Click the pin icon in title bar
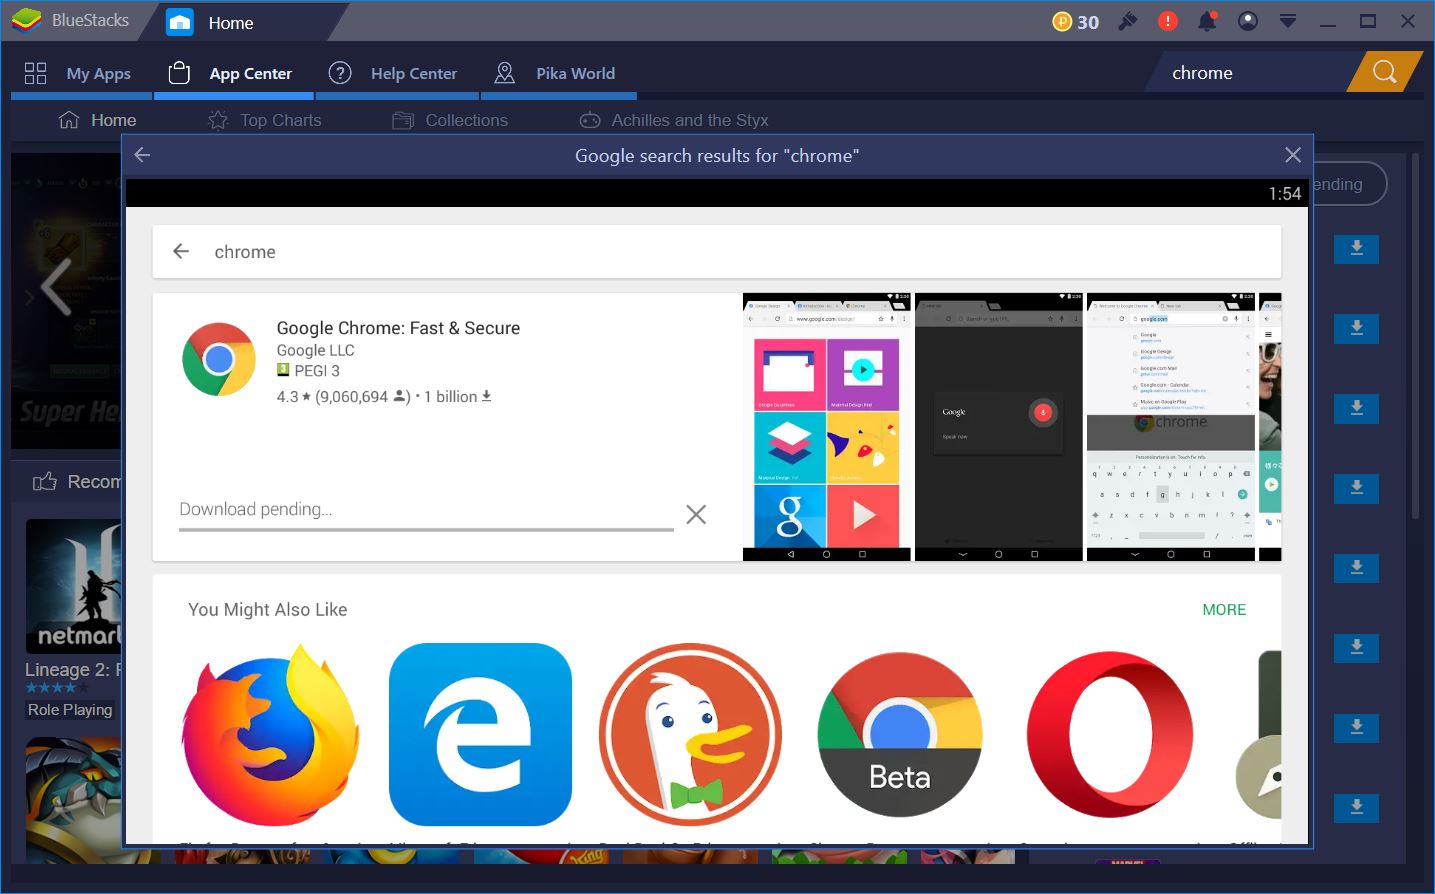The width and height of the screenshot is (1435, 894). point(1128,21)
